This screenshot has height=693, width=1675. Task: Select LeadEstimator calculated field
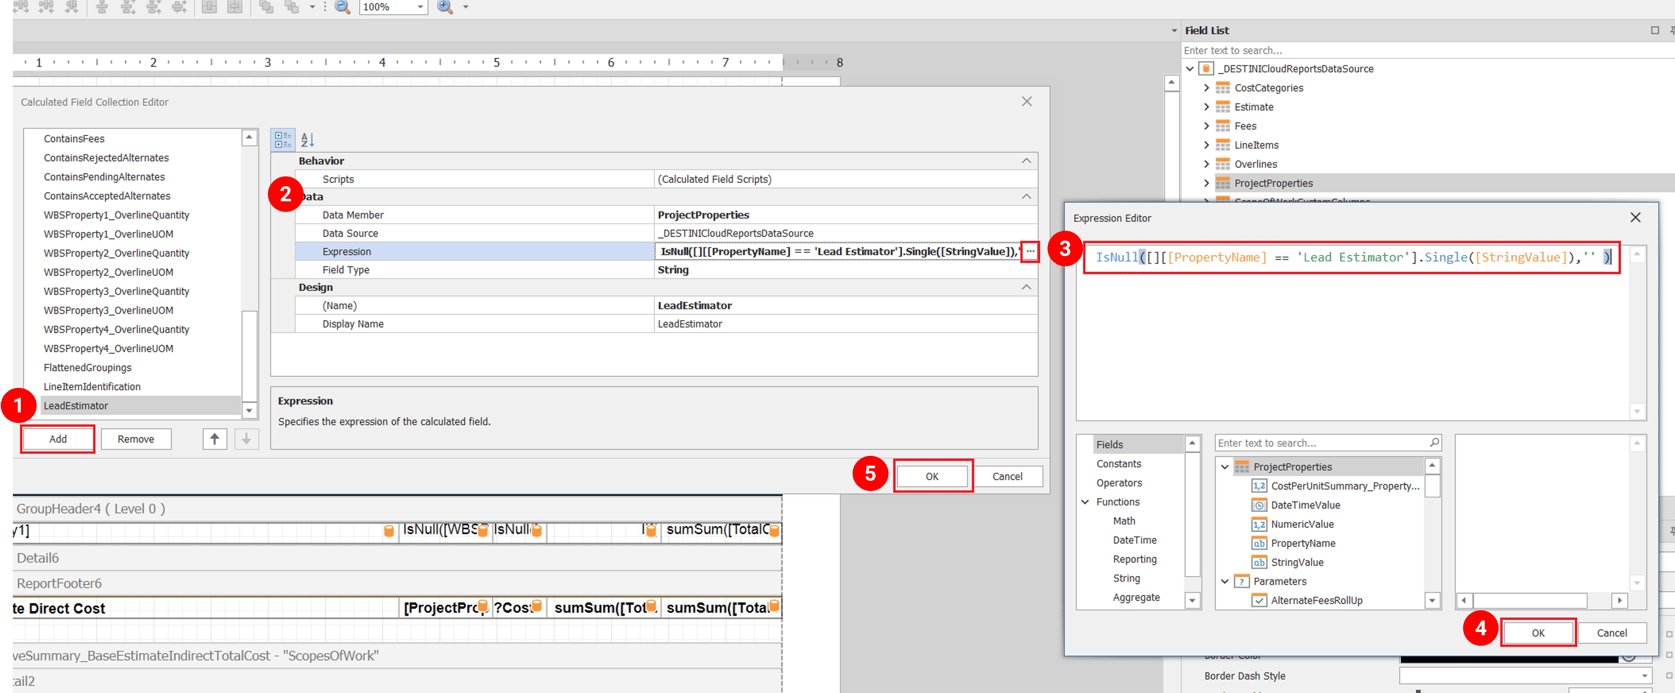click(76, 406)
